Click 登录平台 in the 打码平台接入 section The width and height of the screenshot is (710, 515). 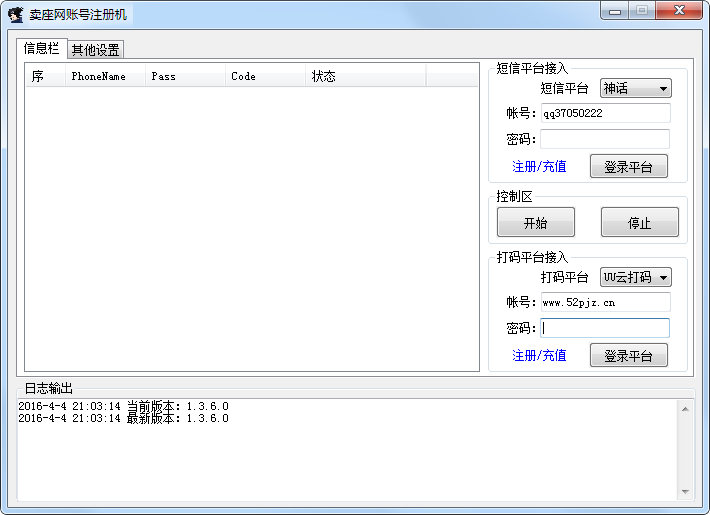(x=628, y=355)
